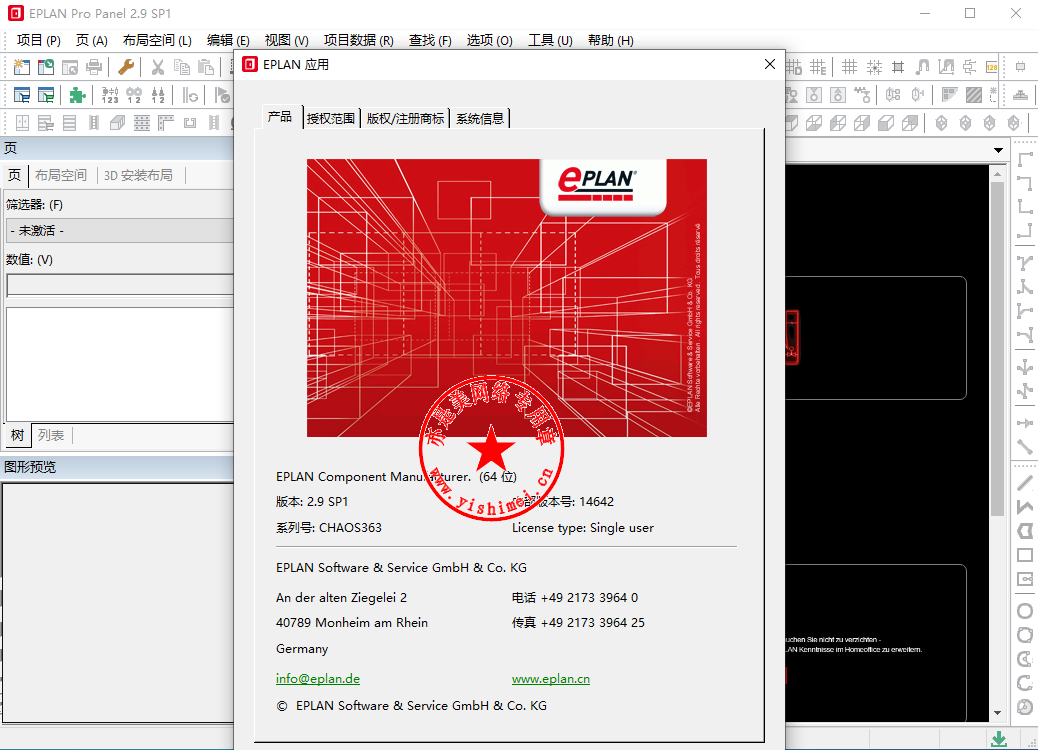Click the 40789 Monheim am Rhein address
1038x750 pixels.
point(352,623)
